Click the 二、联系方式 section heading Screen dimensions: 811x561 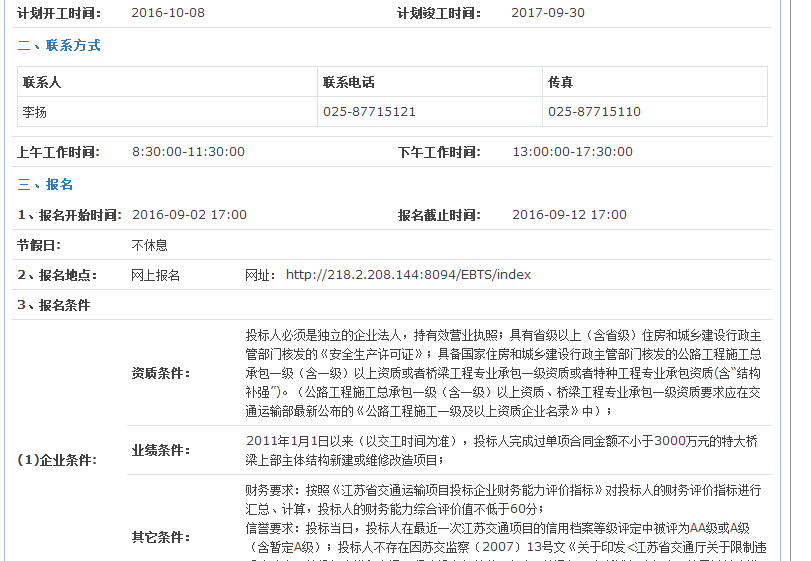[59, 46]
